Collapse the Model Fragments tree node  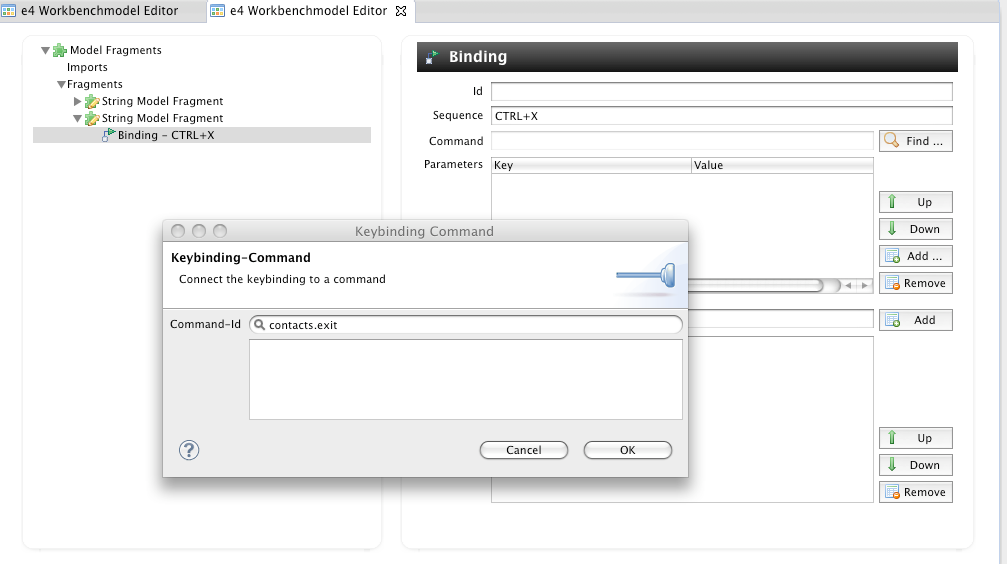pos(45,50)
